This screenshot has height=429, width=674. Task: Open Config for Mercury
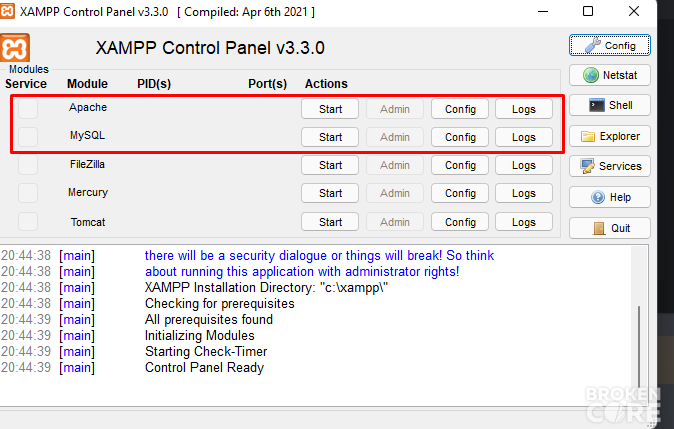coord(460,193)
